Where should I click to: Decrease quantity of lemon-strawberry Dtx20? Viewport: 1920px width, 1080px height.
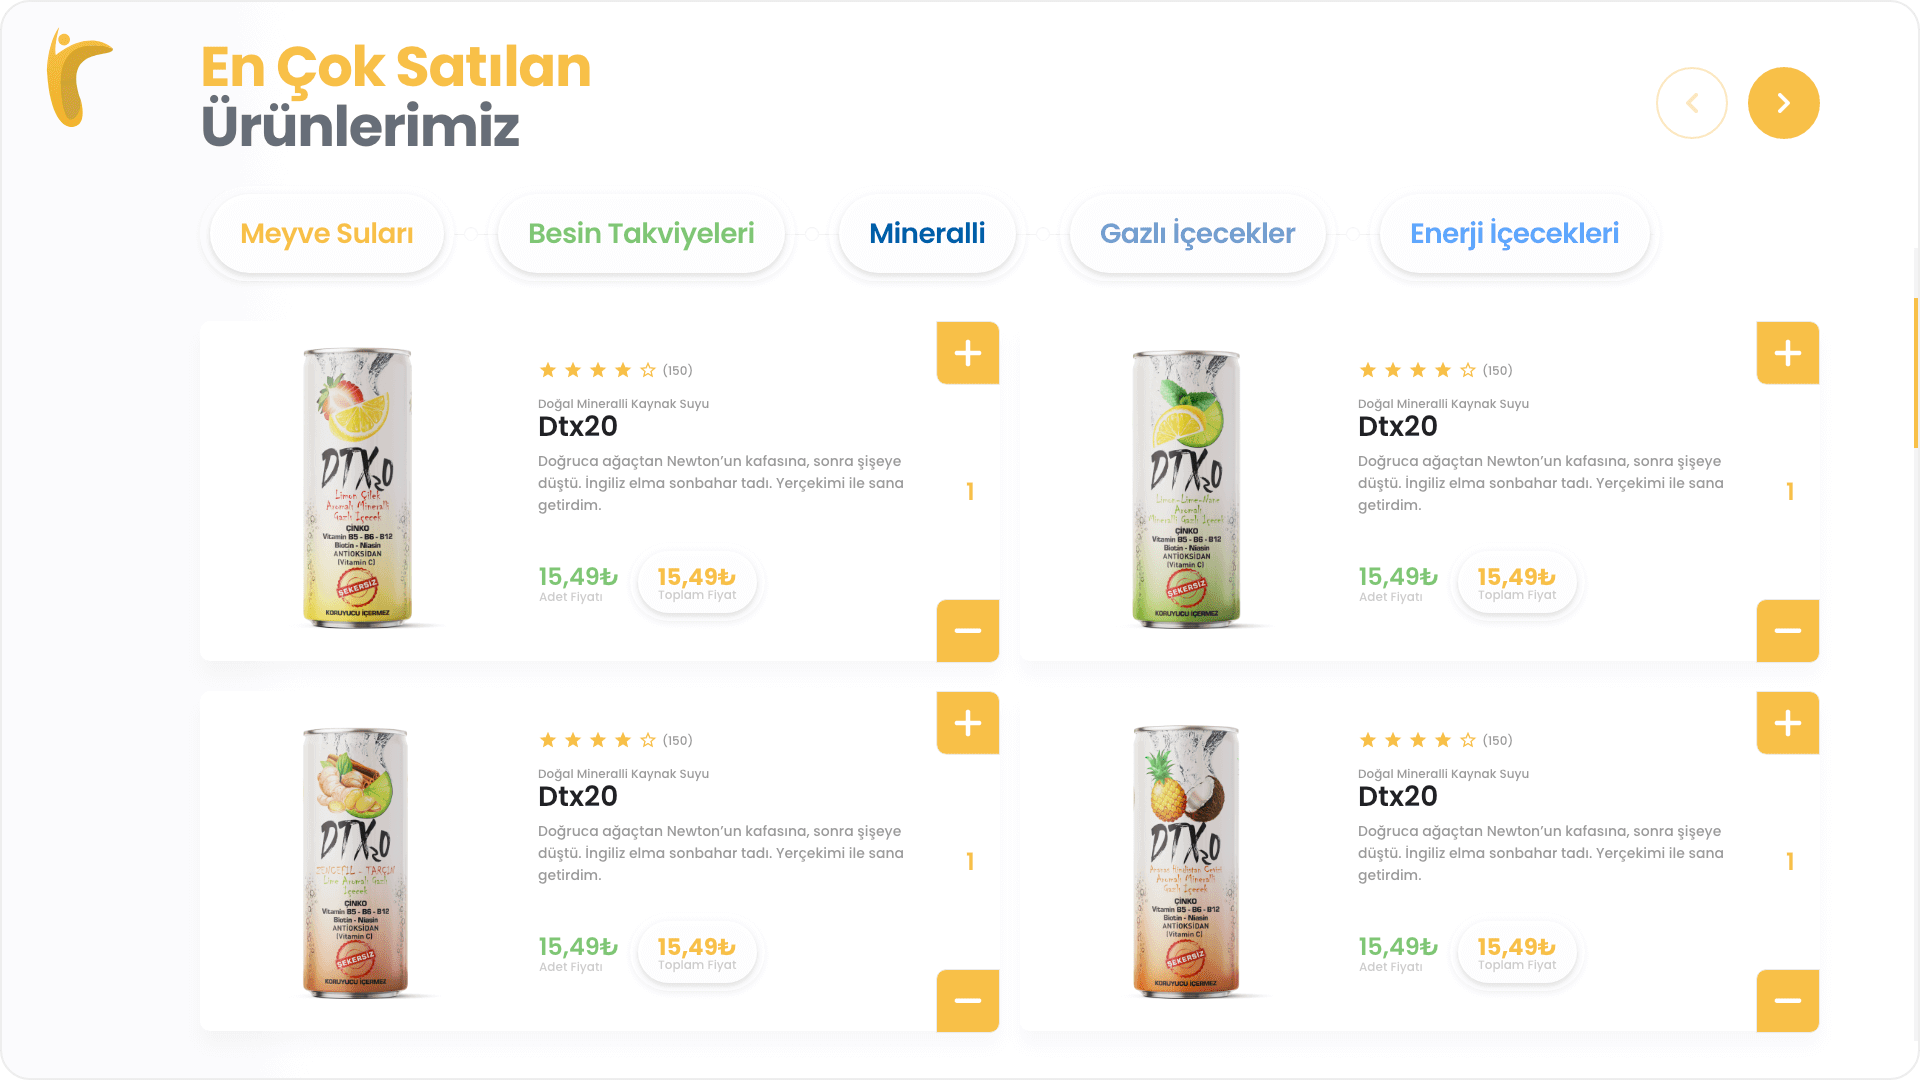pyautogui.click(x=968, y=631)
